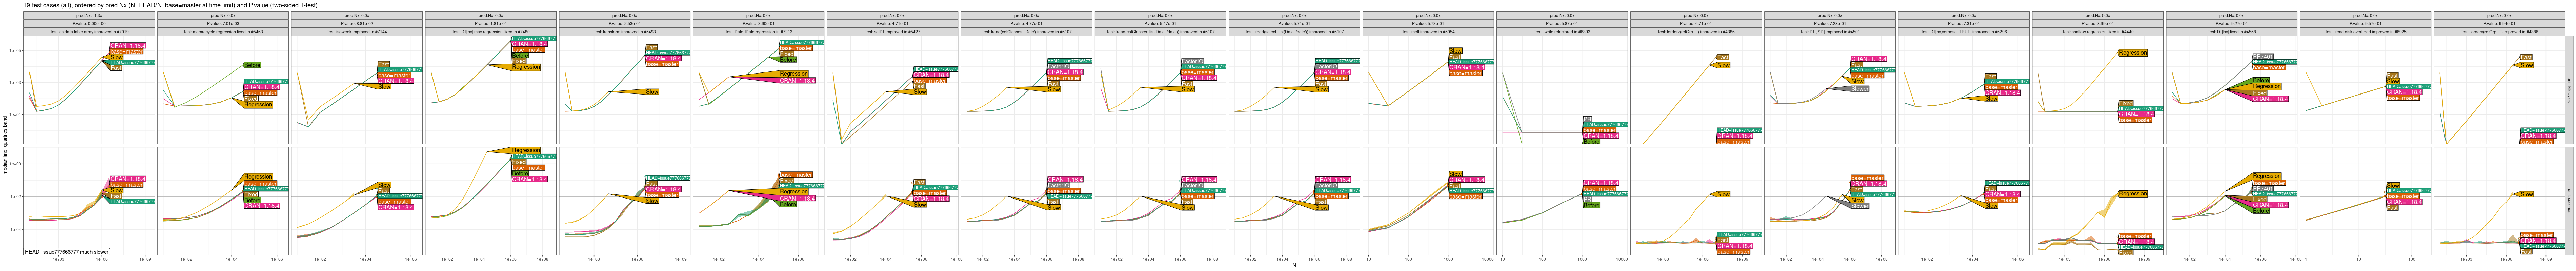The width and height of the screenshot is (2576, 271).
Task: Select the "as.data.table.array improved in #7019" panel title
Action: point(89,32)
